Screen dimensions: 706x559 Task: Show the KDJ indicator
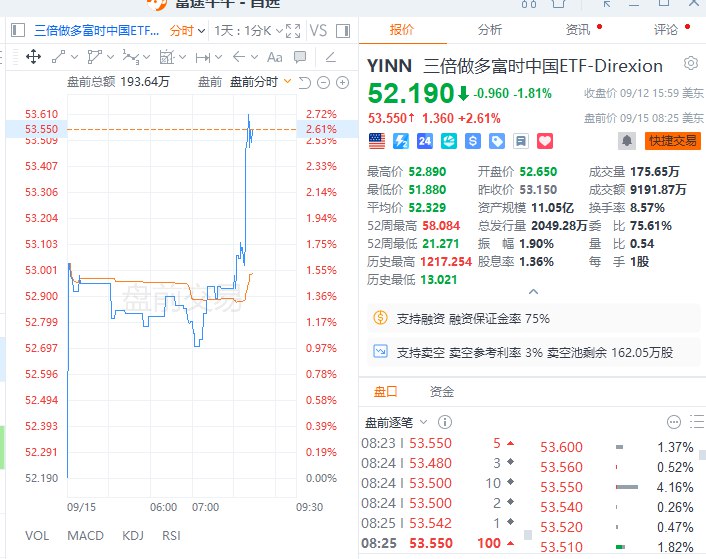pyautogui.click(x=133, y=536)
